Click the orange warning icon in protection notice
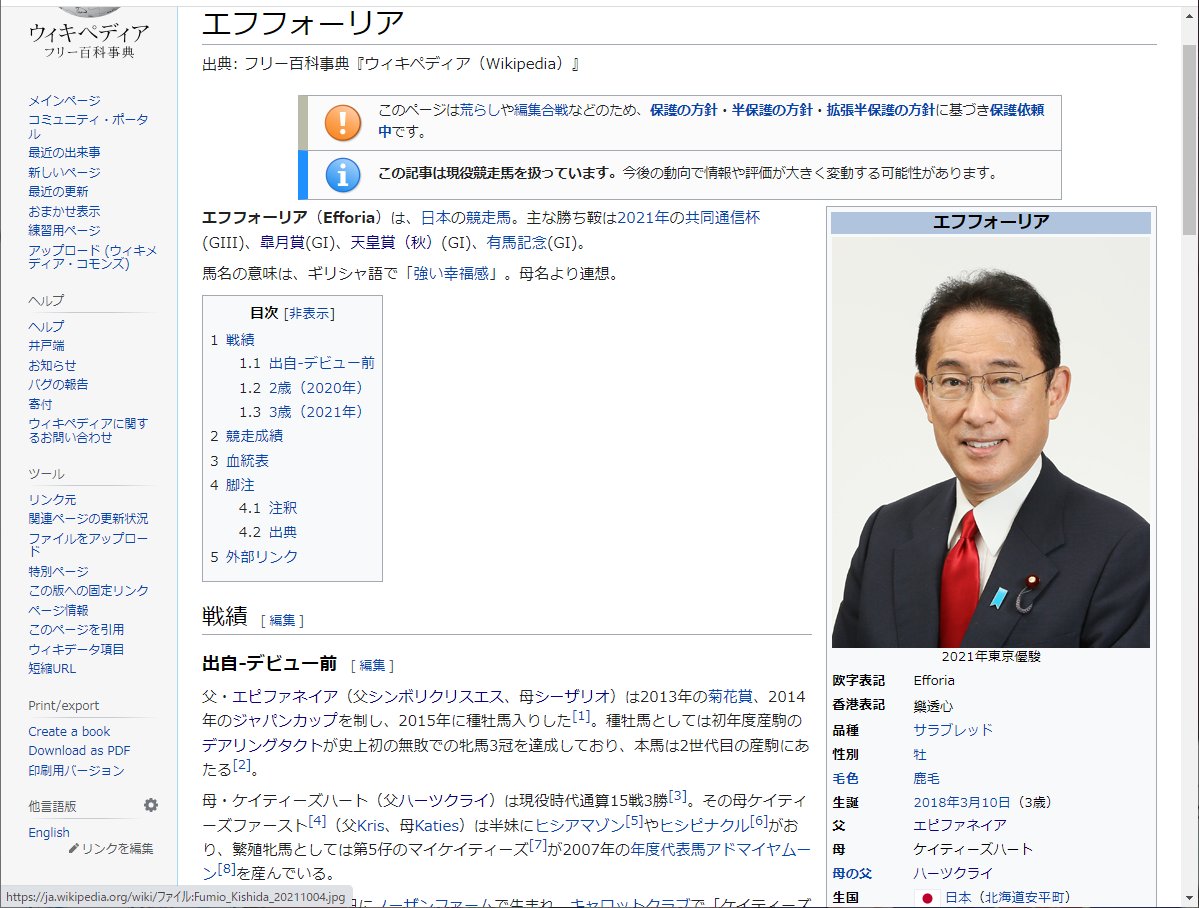The height and width of the screenshot is (908, 1199). (343, 123)
